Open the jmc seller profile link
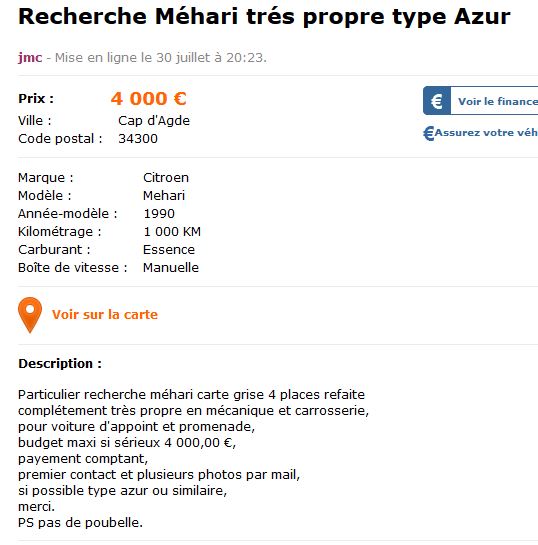Viewport: 538px width, 545px height. click(x=30, y=57)
